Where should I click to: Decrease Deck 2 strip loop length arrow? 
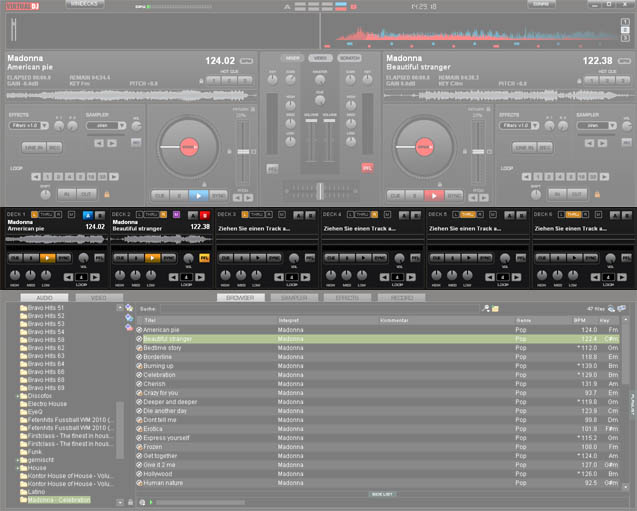coord(173,277)
